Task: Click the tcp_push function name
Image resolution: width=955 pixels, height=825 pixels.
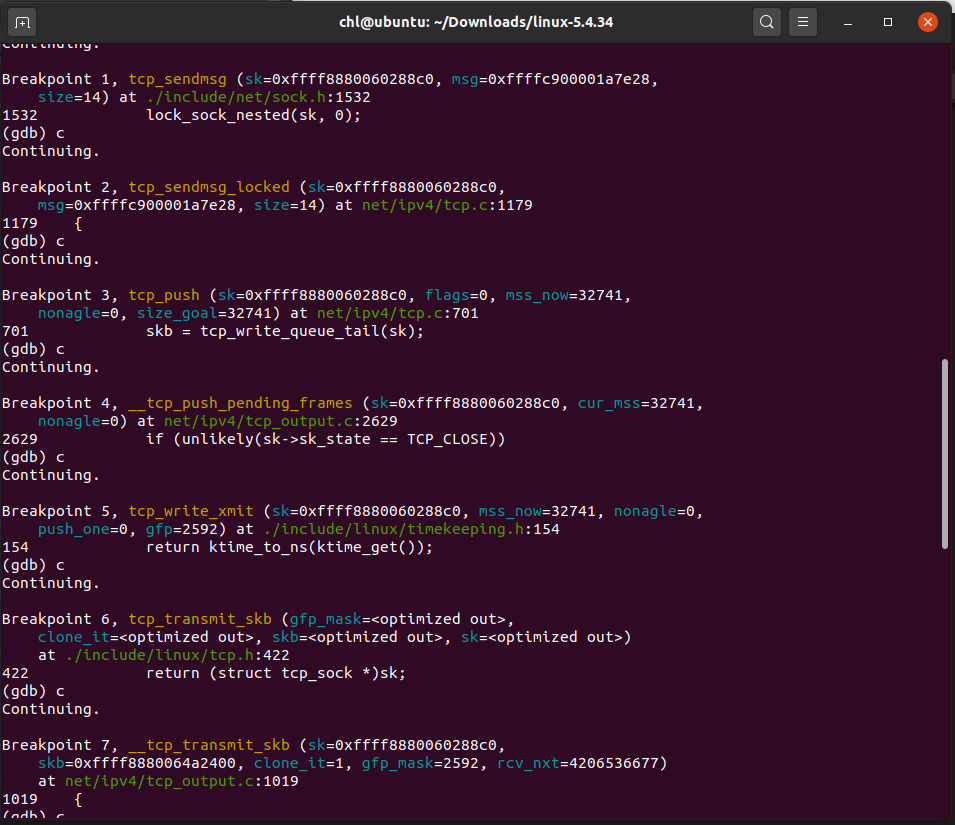Action: click(164, 295)
